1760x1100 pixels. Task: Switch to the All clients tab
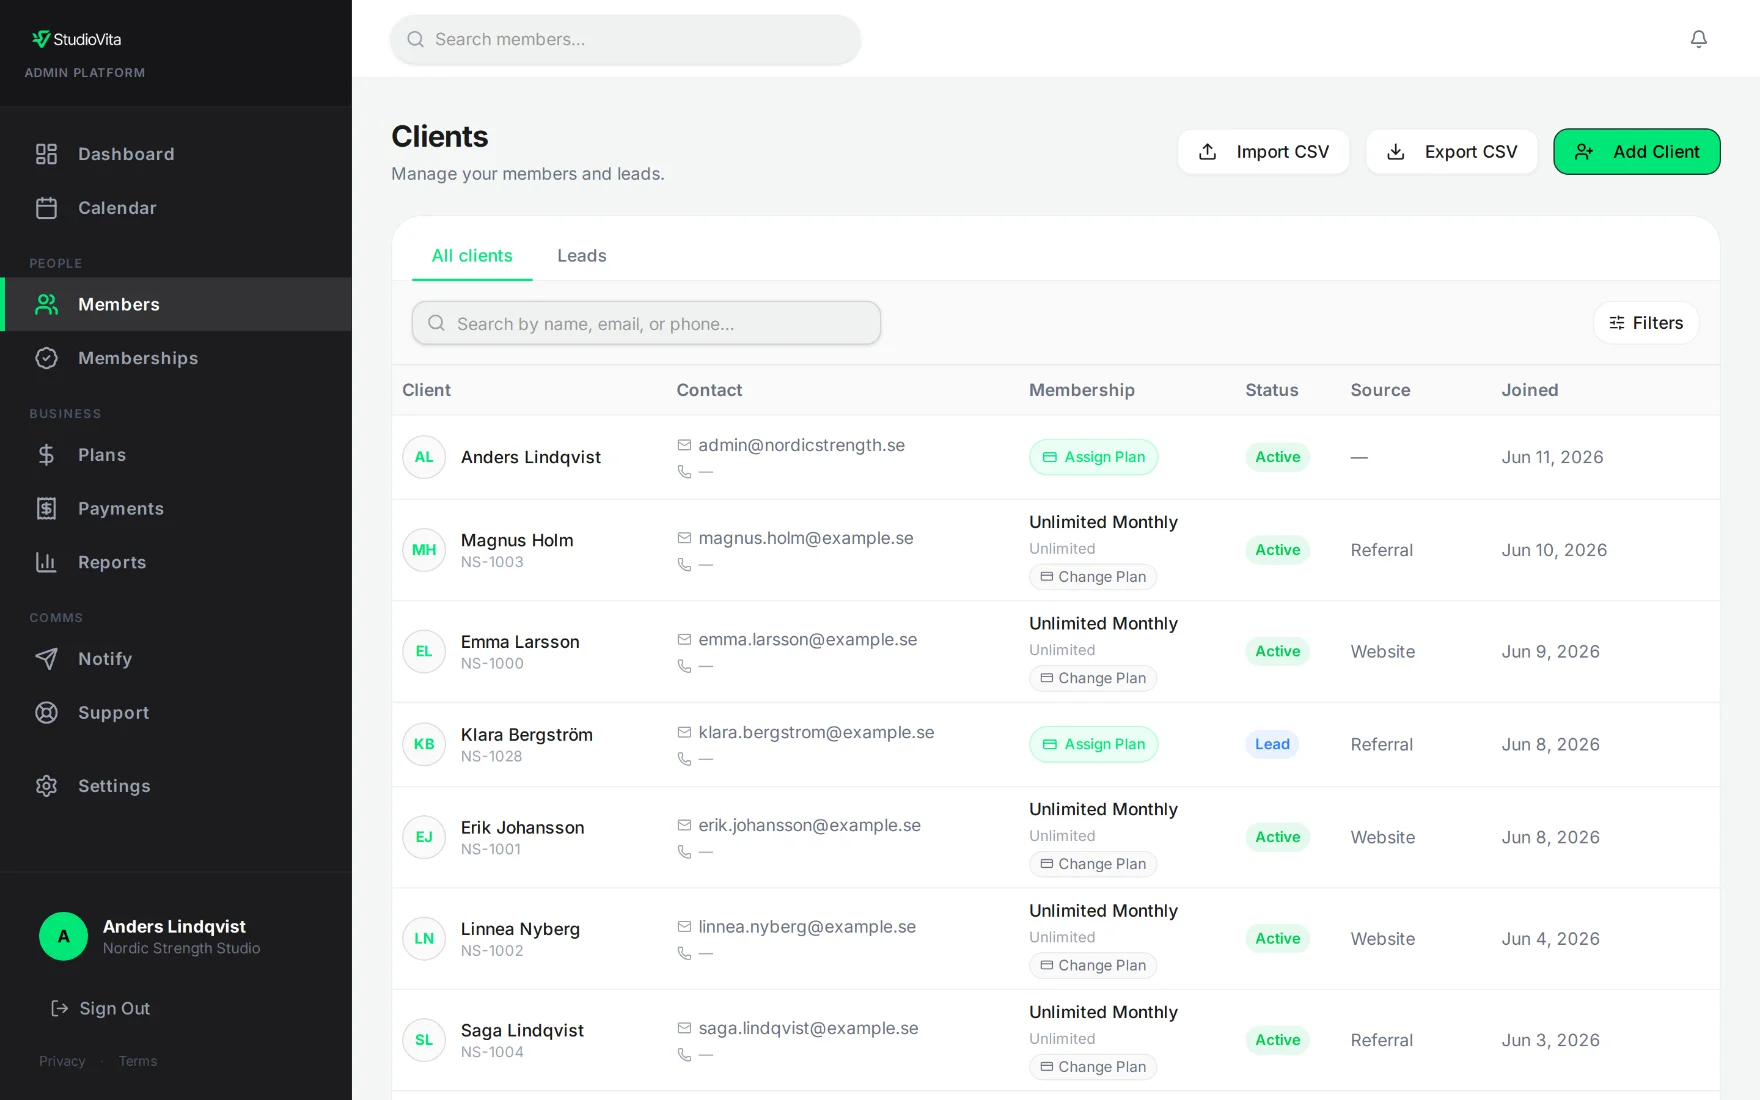[x=472, y=256]
